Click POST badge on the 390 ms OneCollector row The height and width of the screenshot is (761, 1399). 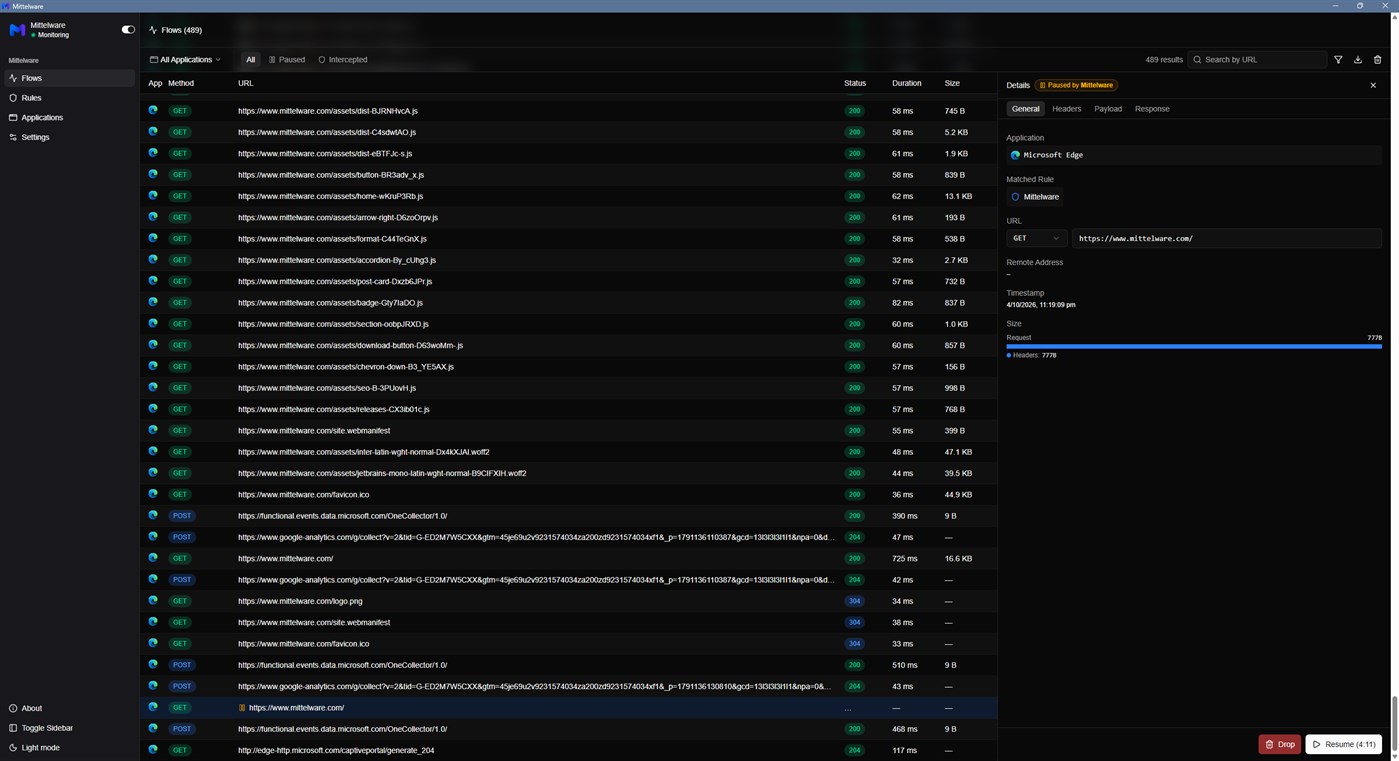click(181, 516)
